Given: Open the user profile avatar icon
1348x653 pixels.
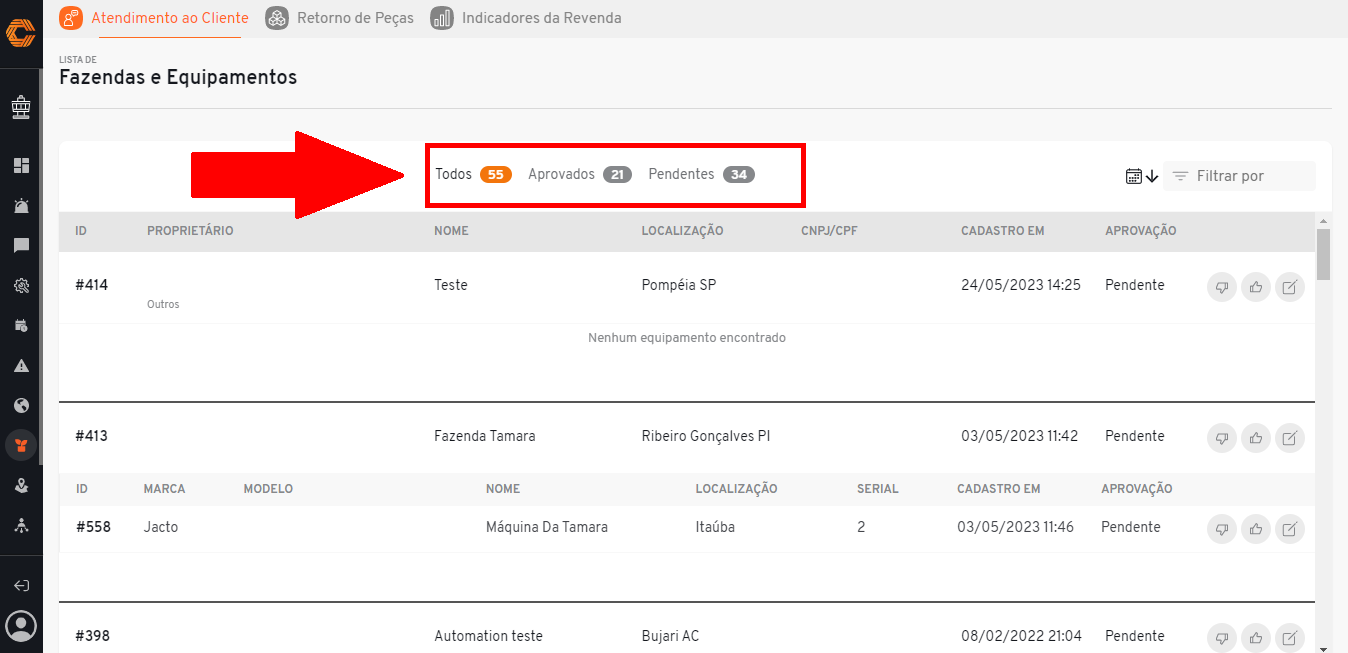Looking at the screenshot, I should pos(21,626).
